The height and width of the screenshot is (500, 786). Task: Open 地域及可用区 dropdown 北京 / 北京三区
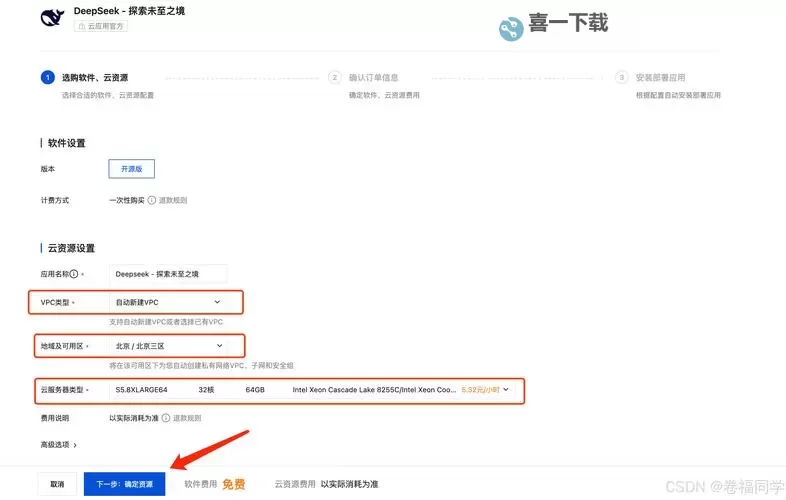tap(167, 346)
